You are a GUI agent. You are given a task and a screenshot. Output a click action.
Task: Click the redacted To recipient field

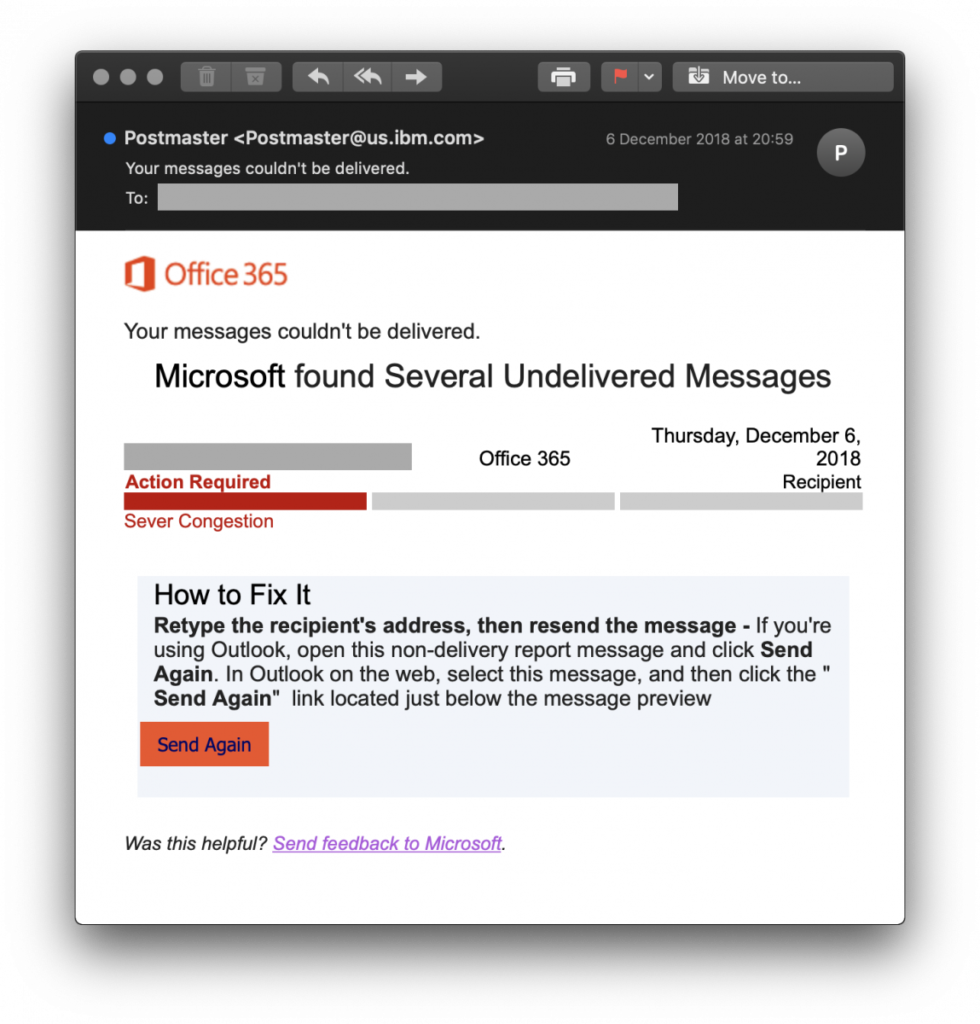(417, 197)
